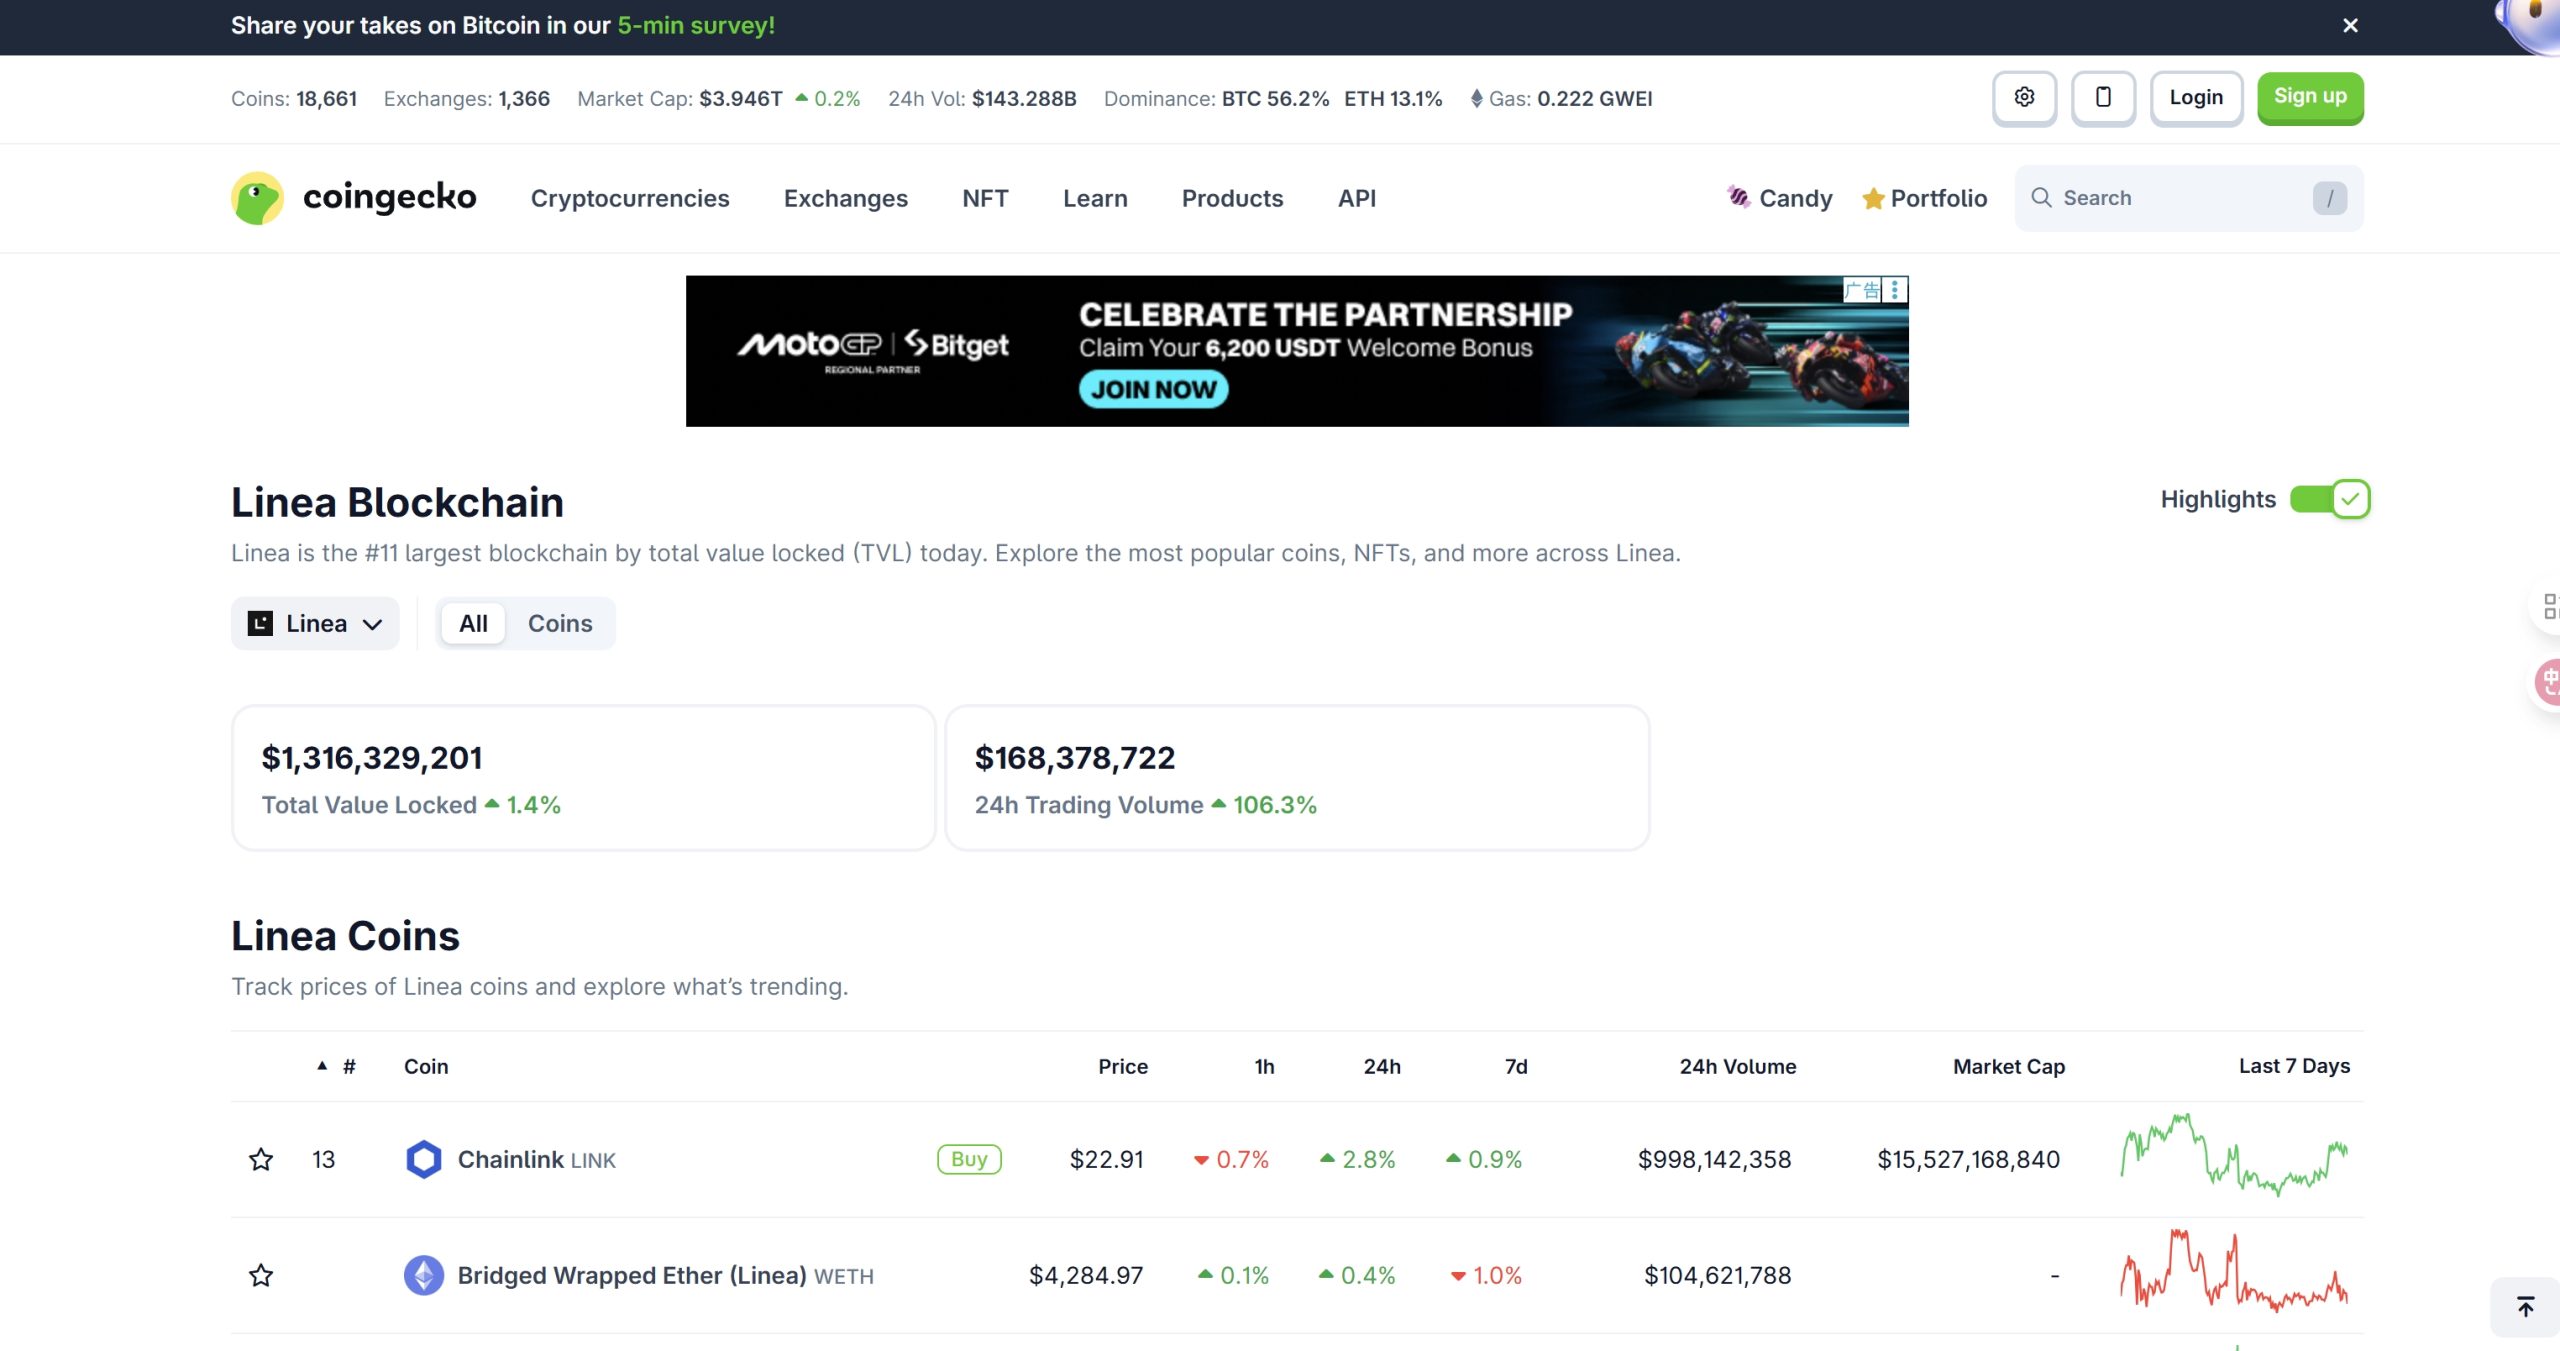
Task: Open the Chainlink coin name link
Action: point(536,1159)
